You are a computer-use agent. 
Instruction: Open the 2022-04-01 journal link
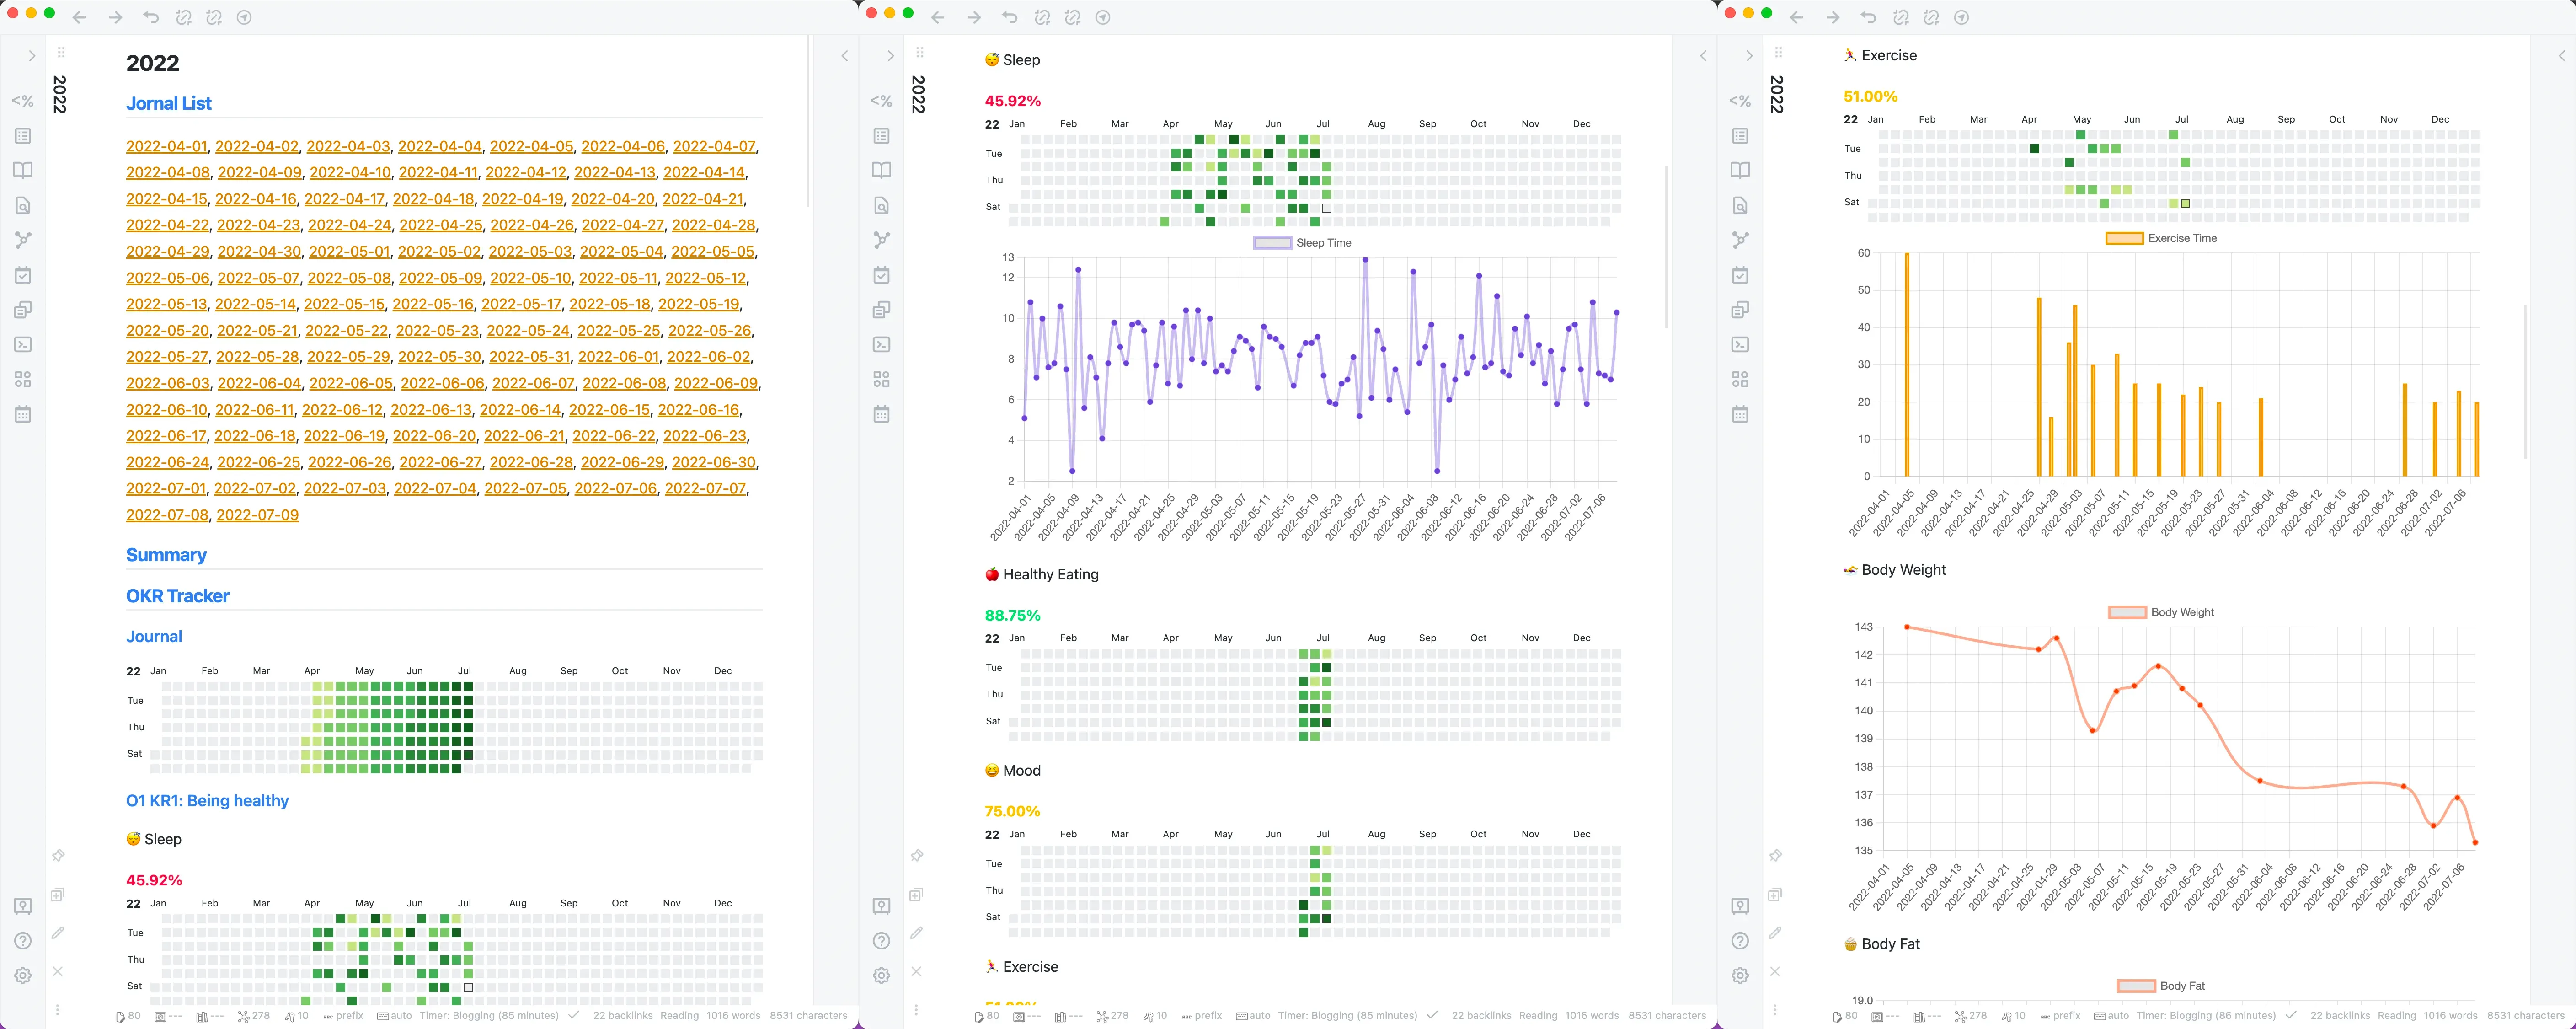click(166, 147)
